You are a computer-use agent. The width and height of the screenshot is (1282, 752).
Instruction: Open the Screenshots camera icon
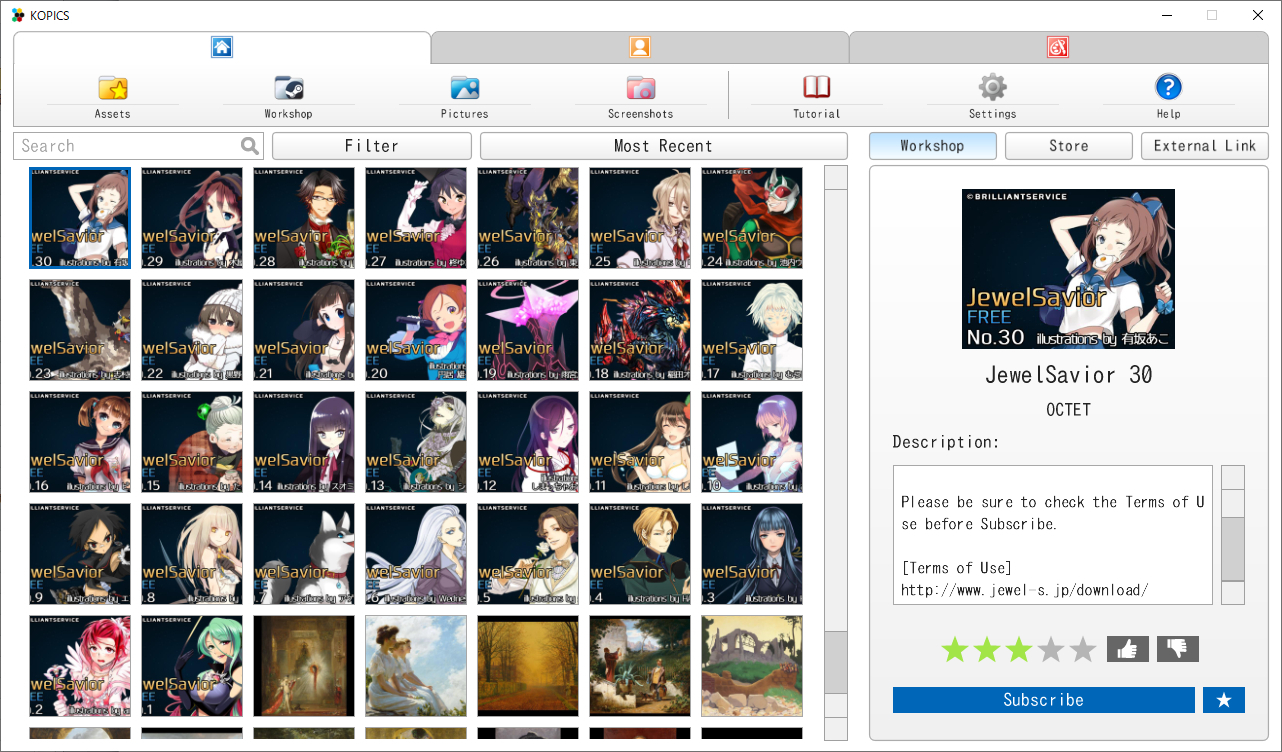pos(641,88)
